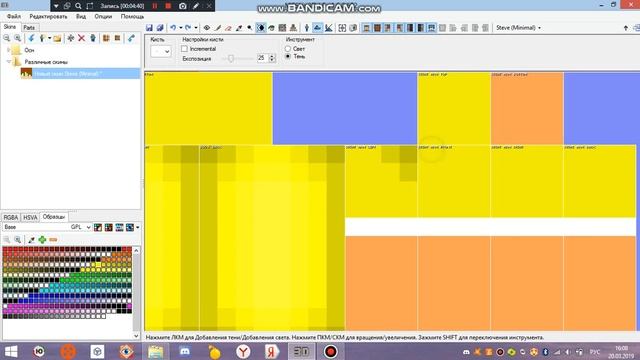The height and width of the screenshot is (360, 640).
Task: Select the Noise tool
Action: (282, 28)
